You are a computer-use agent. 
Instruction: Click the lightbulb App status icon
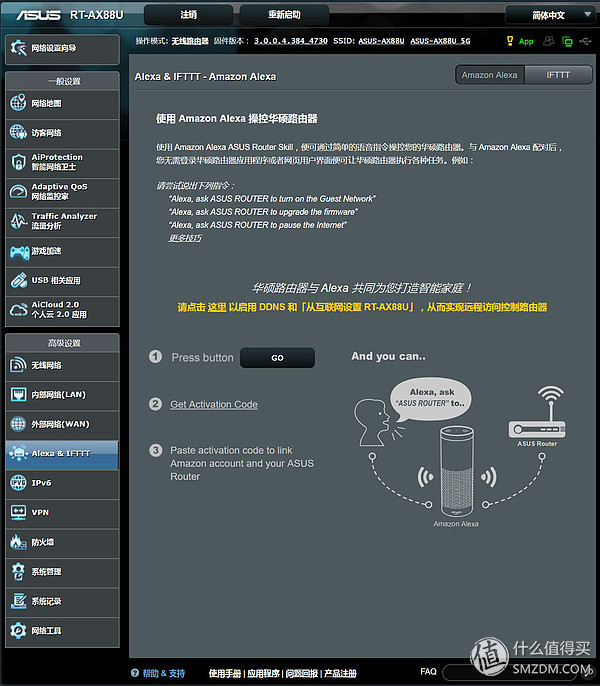pyautogui.click(x=510, y=41)
